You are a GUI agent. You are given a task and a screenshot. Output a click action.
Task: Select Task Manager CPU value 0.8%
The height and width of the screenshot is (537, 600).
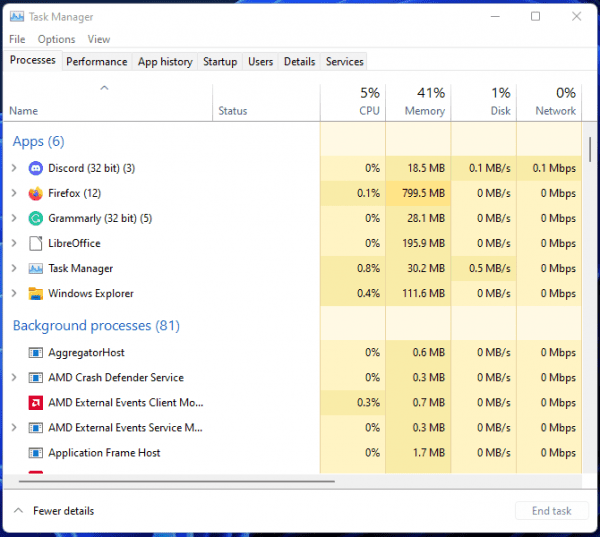point(368,269)
